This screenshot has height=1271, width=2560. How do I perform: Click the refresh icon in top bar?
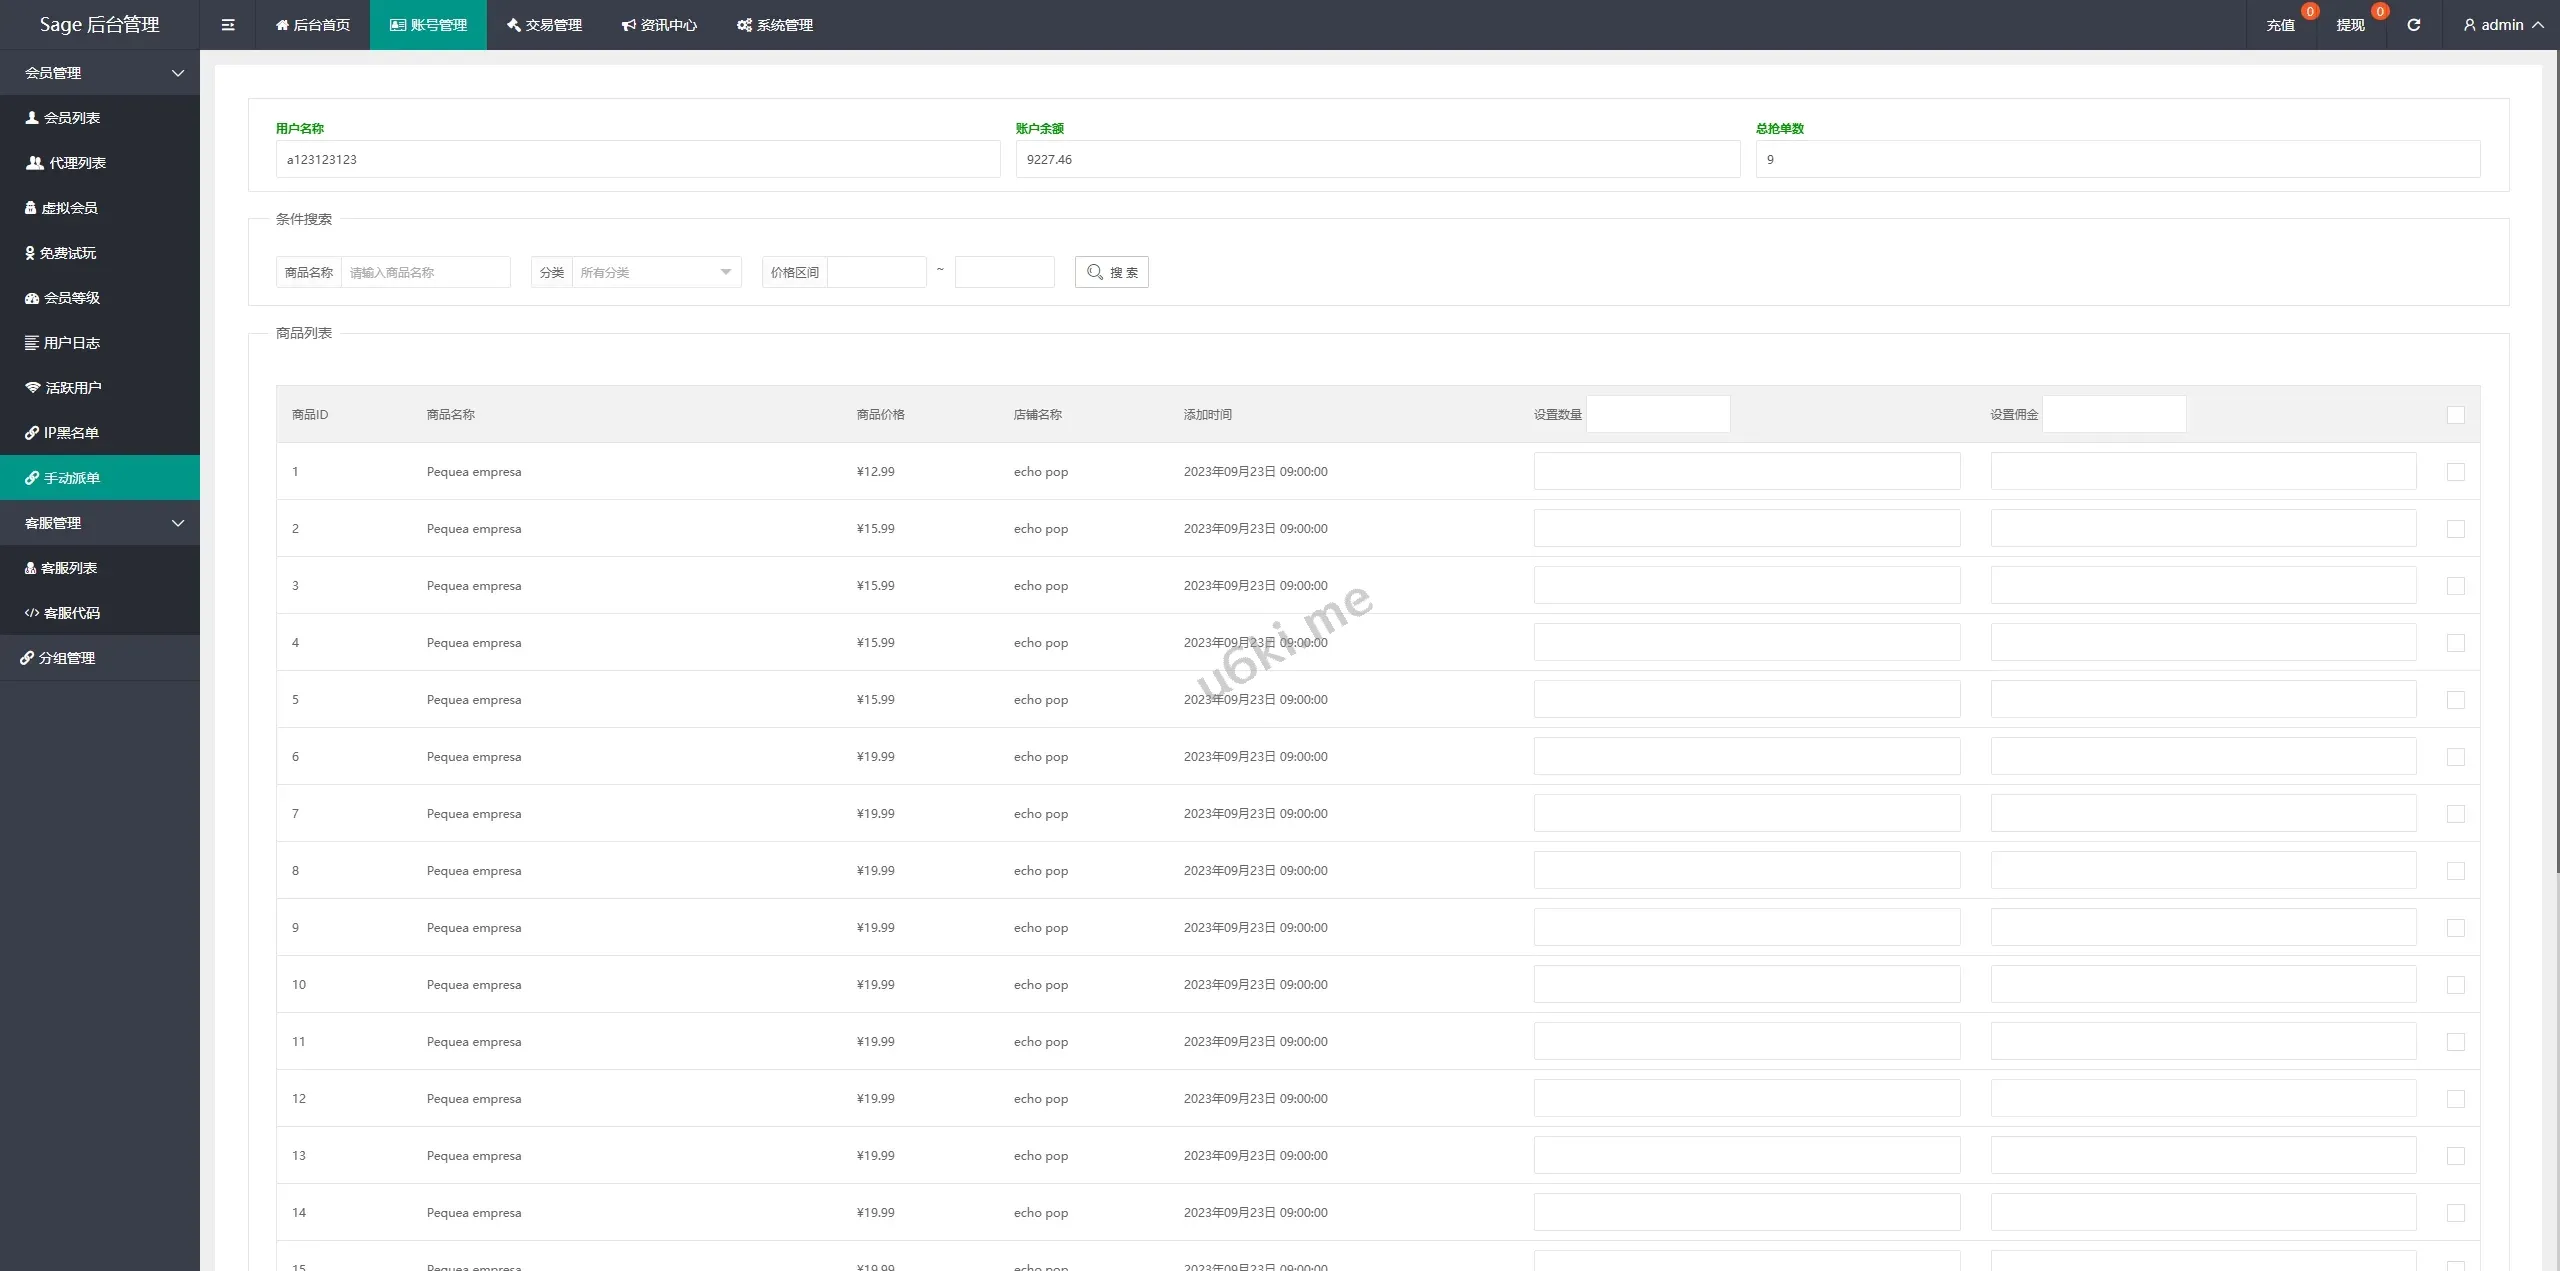(x=2413, y=25)
